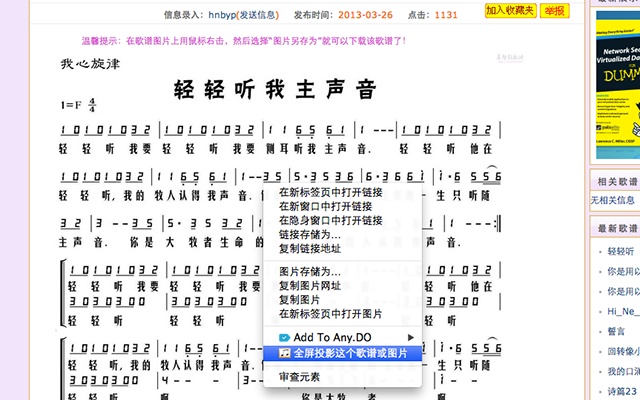The height and width of the screenshot is (400, 640).
Task: Select 审查元素 to inspect element
Action: click(x=299, y=377)
